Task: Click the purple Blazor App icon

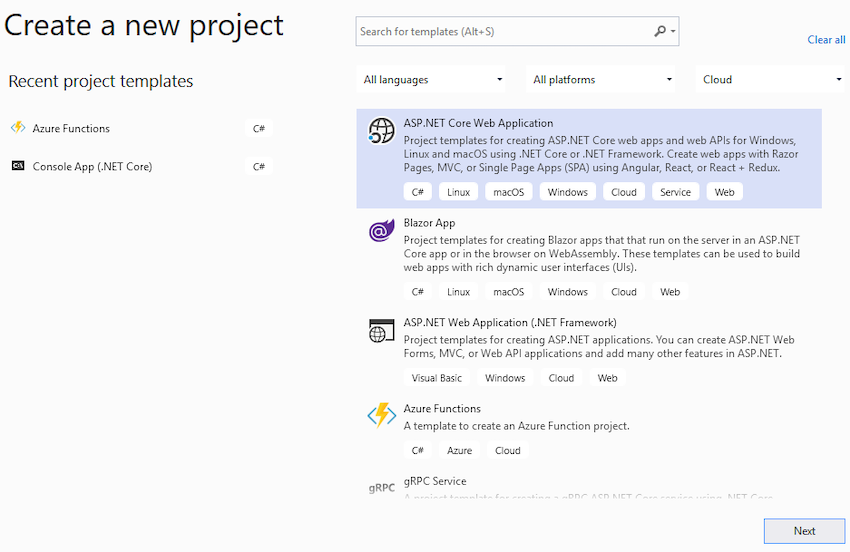Action: [x=382, y=230]
